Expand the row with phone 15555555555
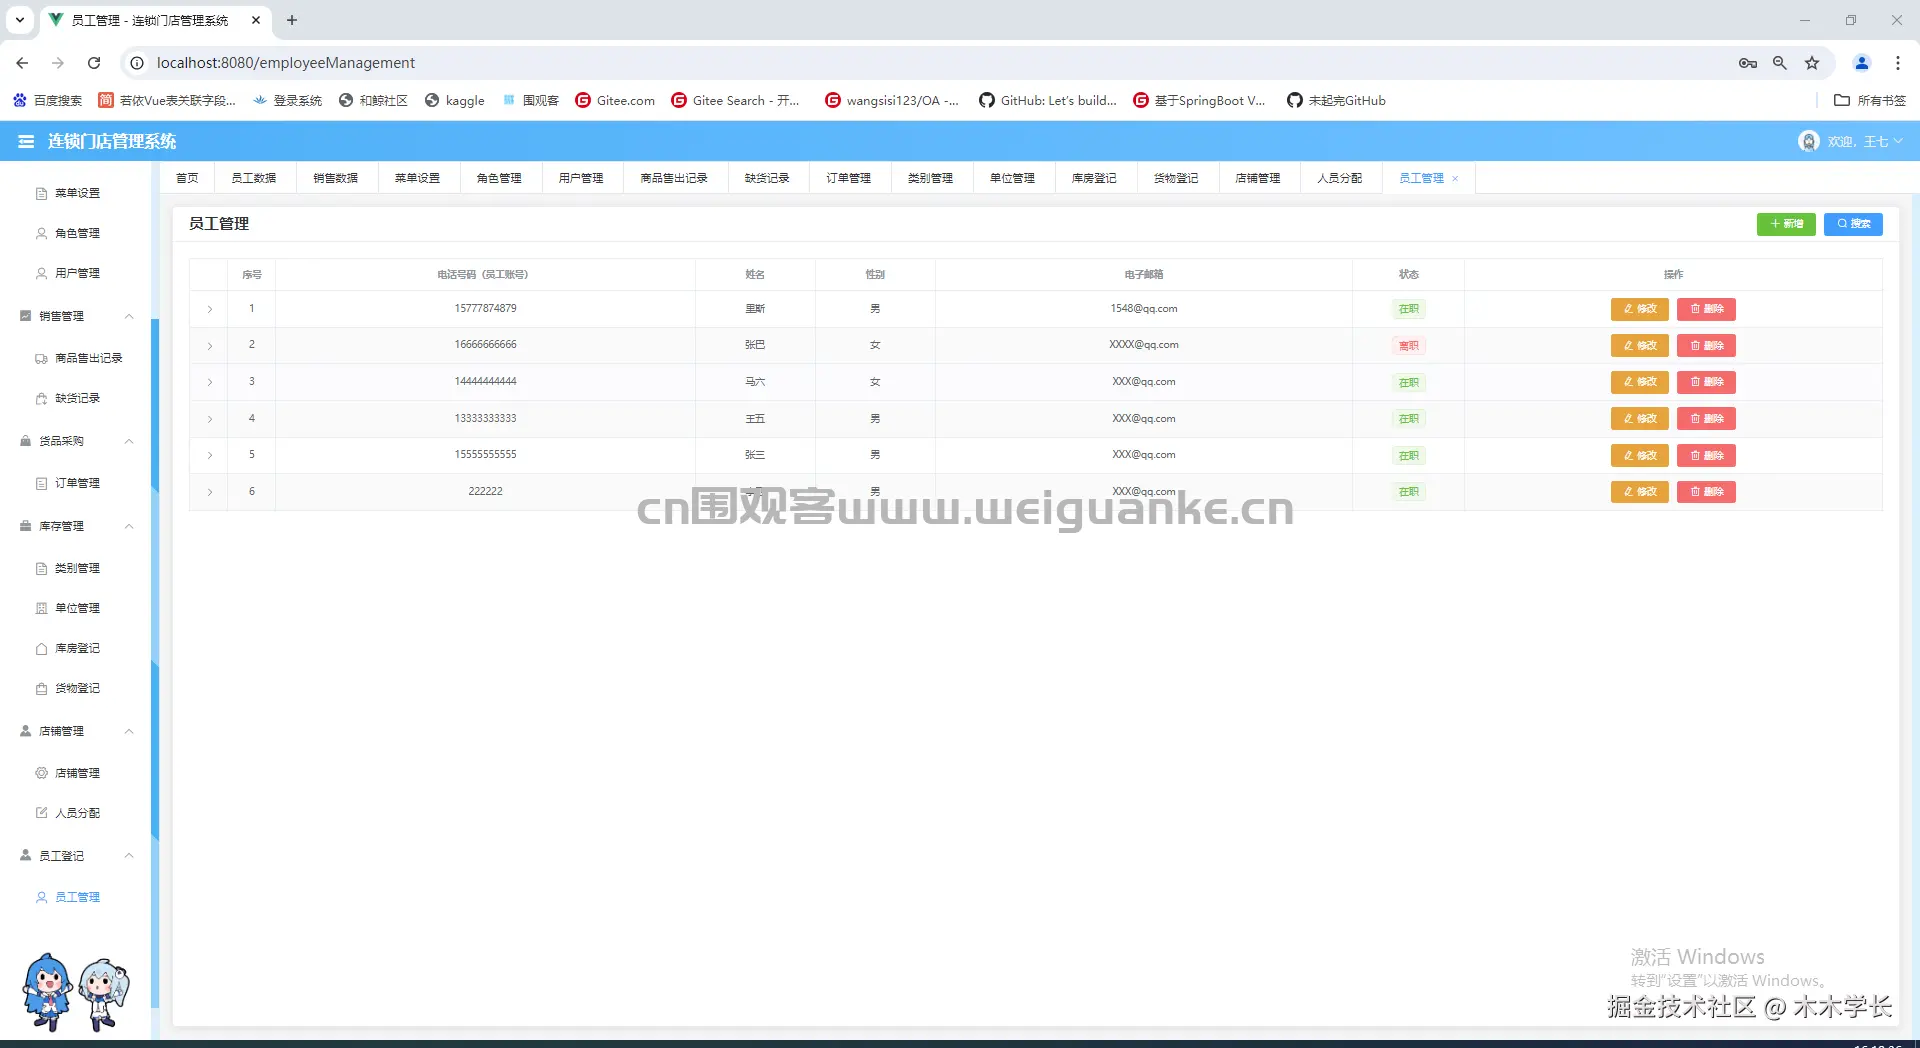1920x1048 pixels. tap(210, 455)
